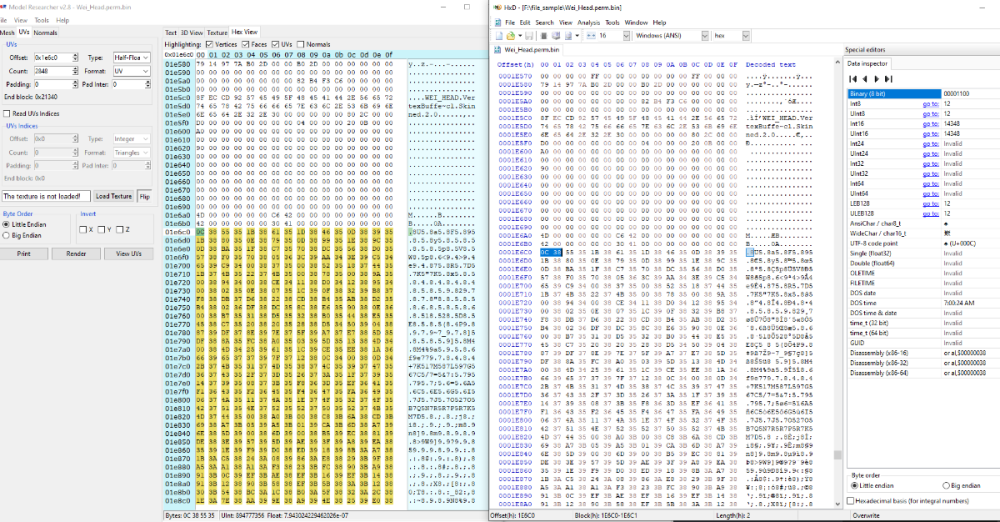The width and height of the screenshot is (1000, 522).
Task: Jump to last byte in Data inspector
Action: coord(888,78)
